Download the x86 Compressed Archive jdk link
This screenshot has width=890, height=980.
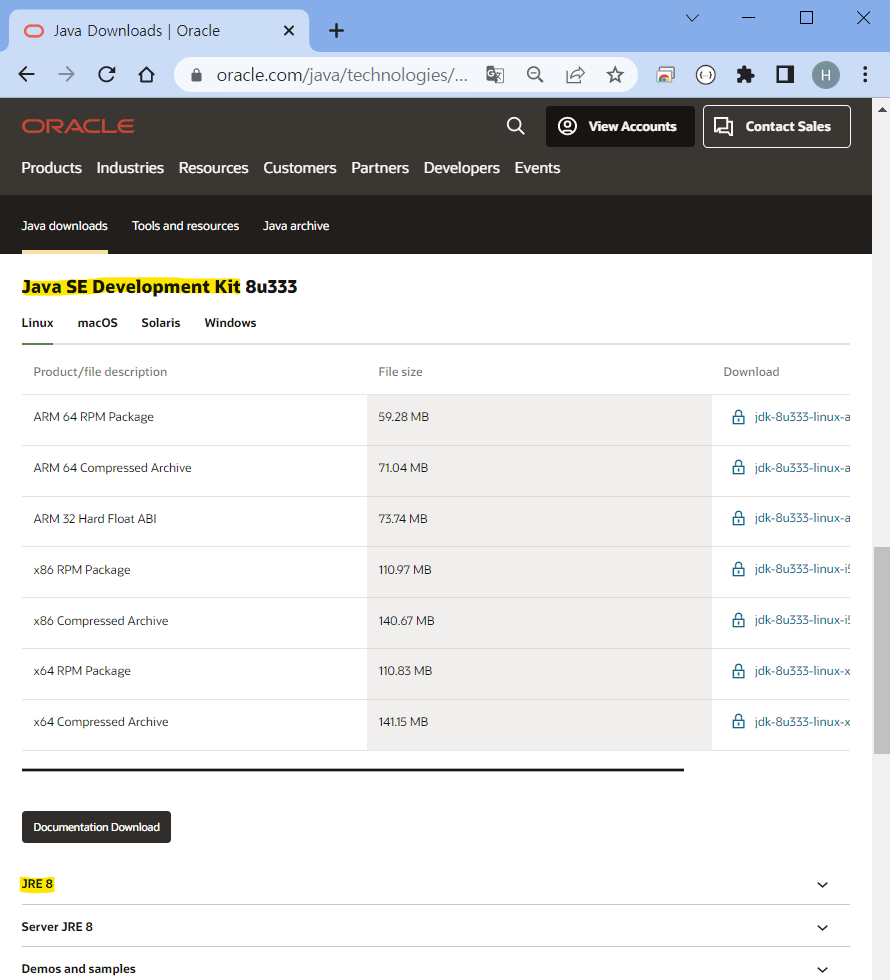tap(802, 620)
